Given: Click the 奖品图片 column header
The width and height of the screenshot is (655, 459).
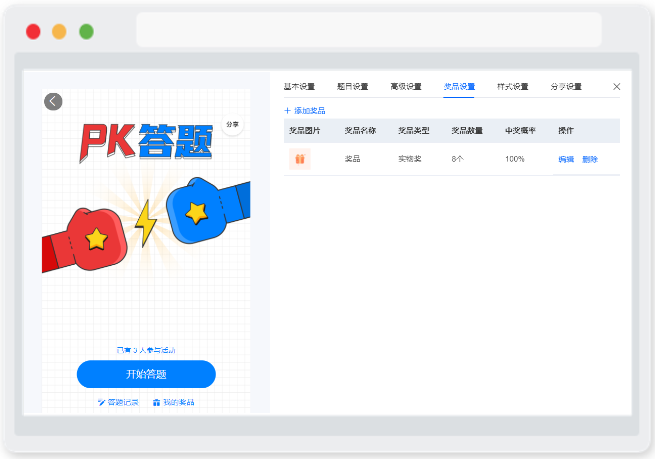Looking at the screenshot, I should [305, 131].
